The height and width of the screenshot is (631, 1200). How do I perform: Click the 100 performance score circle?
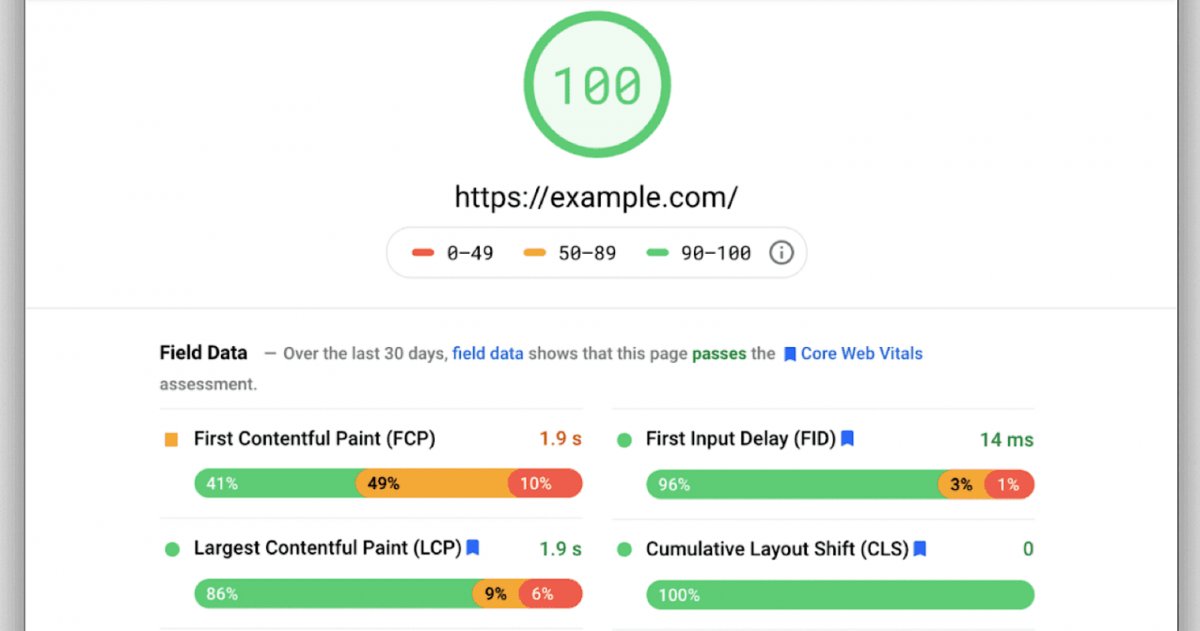coord(597,83)
